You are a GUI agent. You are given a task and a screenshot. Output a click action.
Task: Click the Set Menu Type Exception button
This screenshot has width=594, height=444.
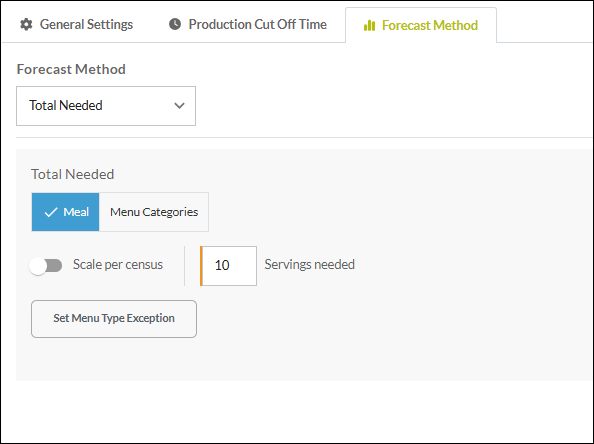(x=114, y=319)
